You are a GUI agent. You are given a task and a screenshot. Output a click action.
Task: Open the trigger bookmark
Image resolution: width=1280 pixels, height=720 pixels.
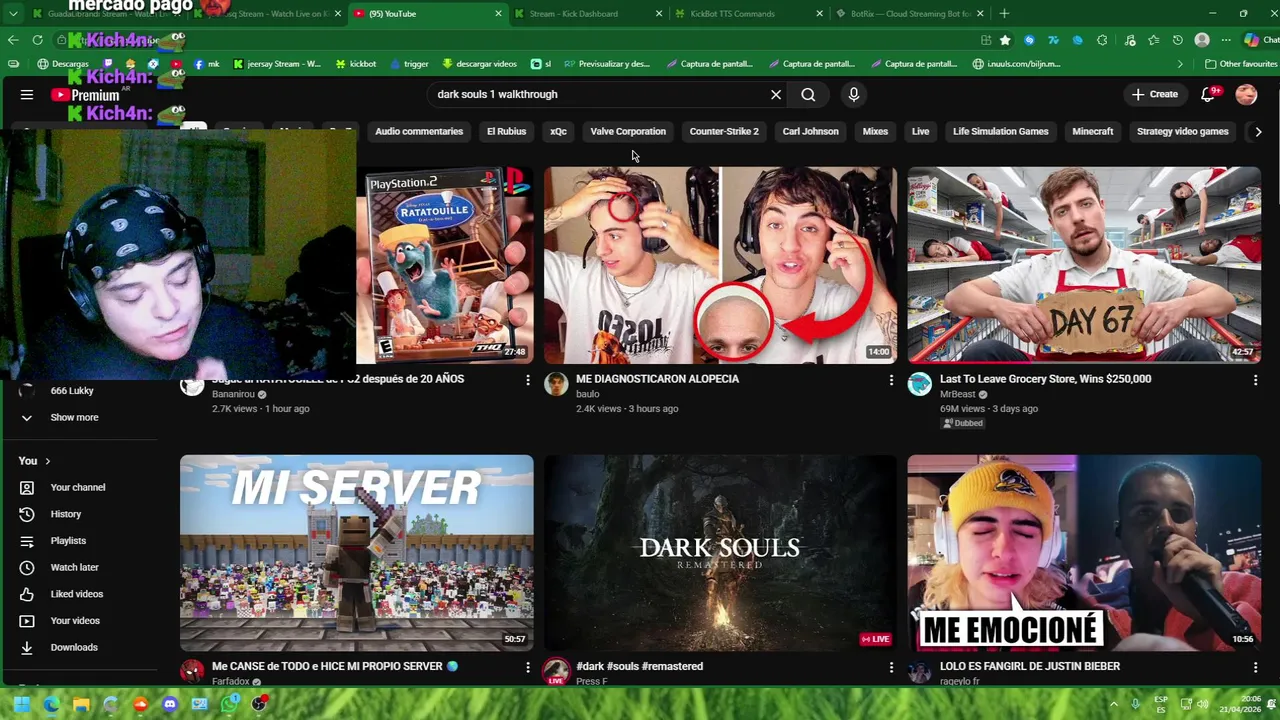coord(409,64)
